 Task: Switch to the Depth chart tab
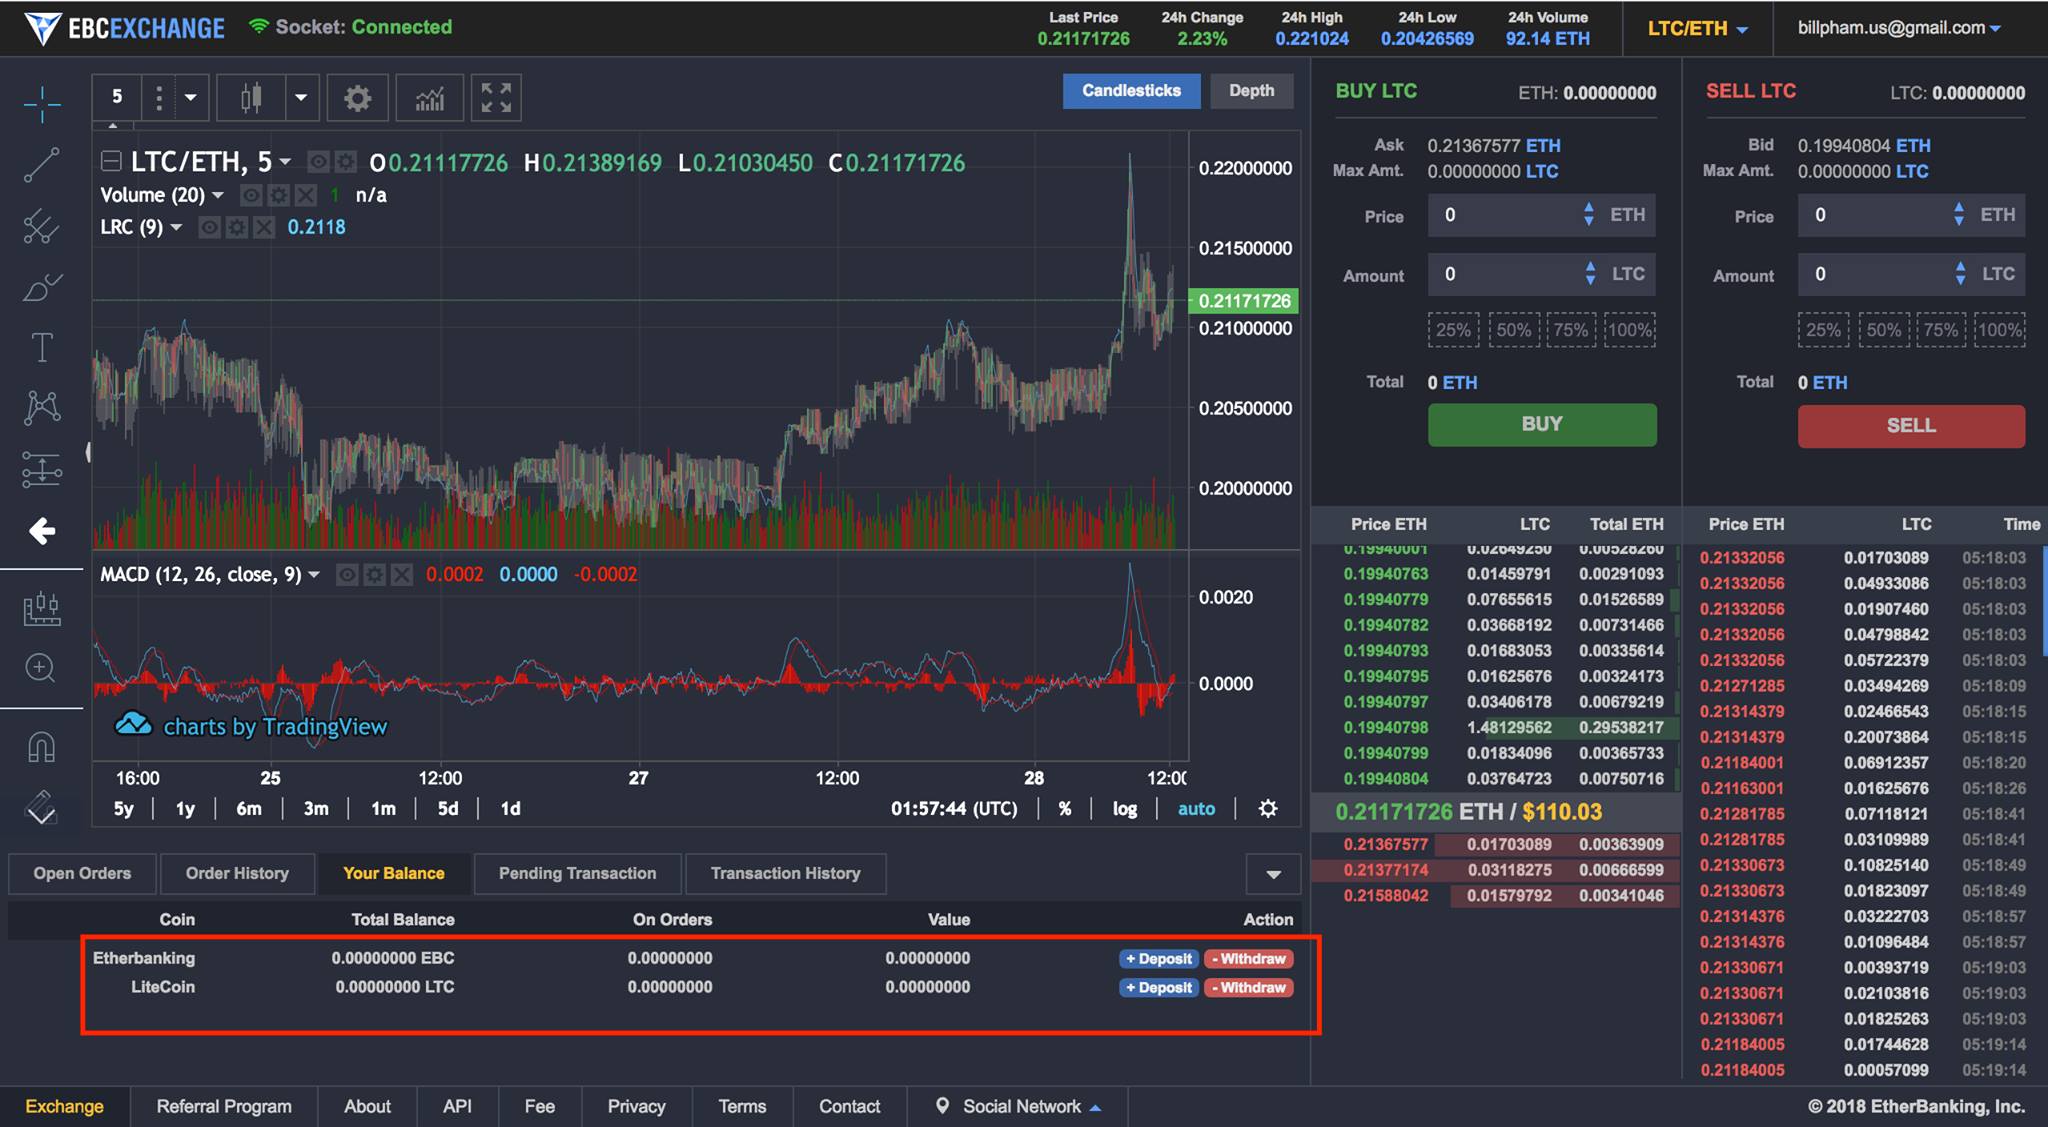click(1251, 91)
